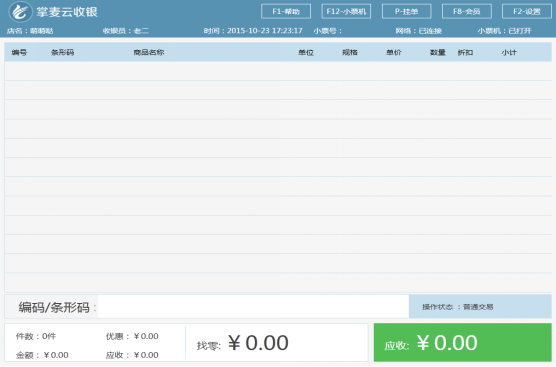Open the F2-设置 settings button

[x=527, y=11]
